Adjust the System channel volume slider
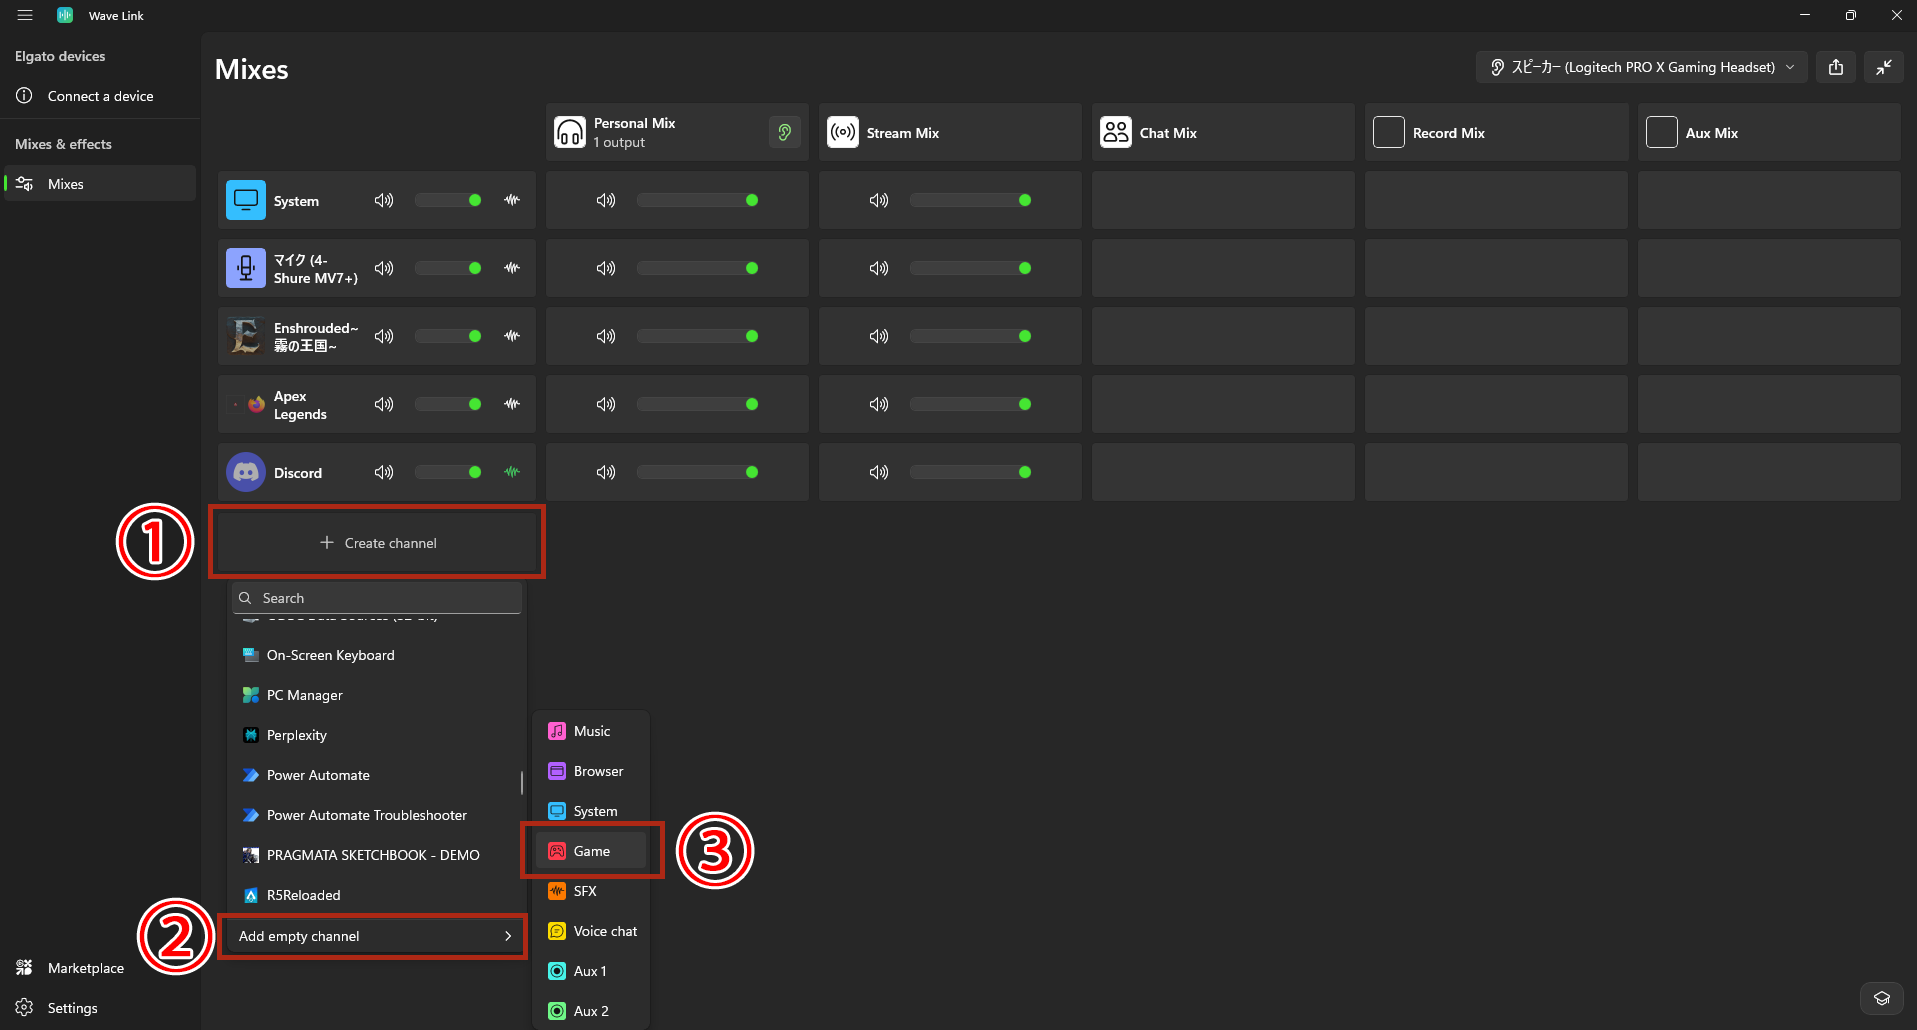The image size is (1917, 1030). click(448, 200)
